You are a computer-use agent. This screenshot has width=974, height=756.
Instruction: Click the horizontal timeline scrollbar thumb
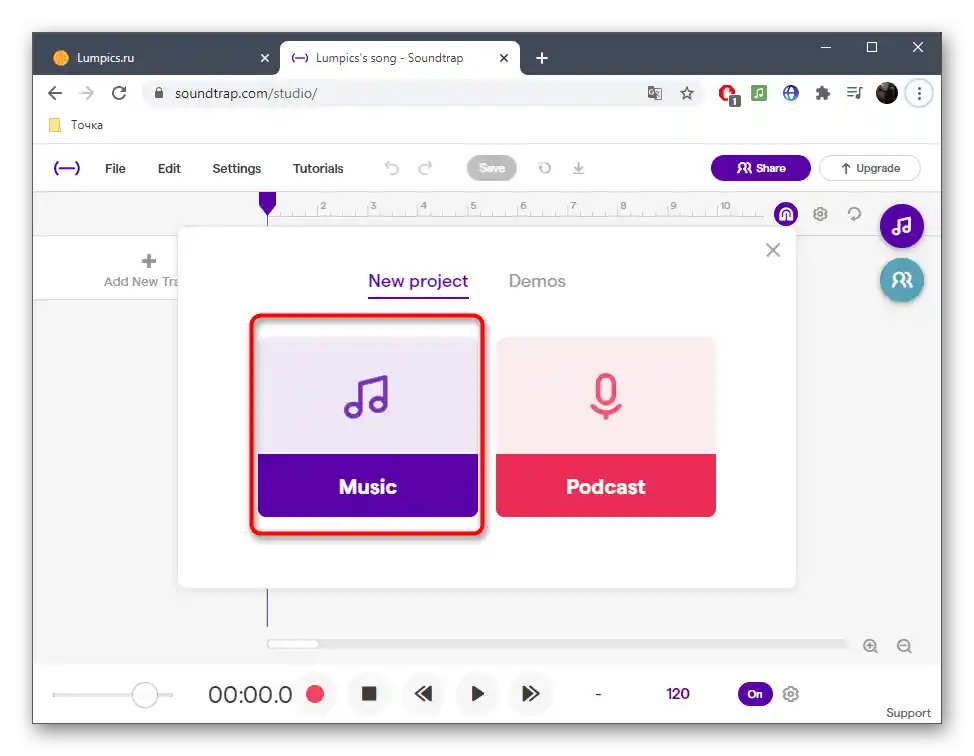tap(293, 644)
